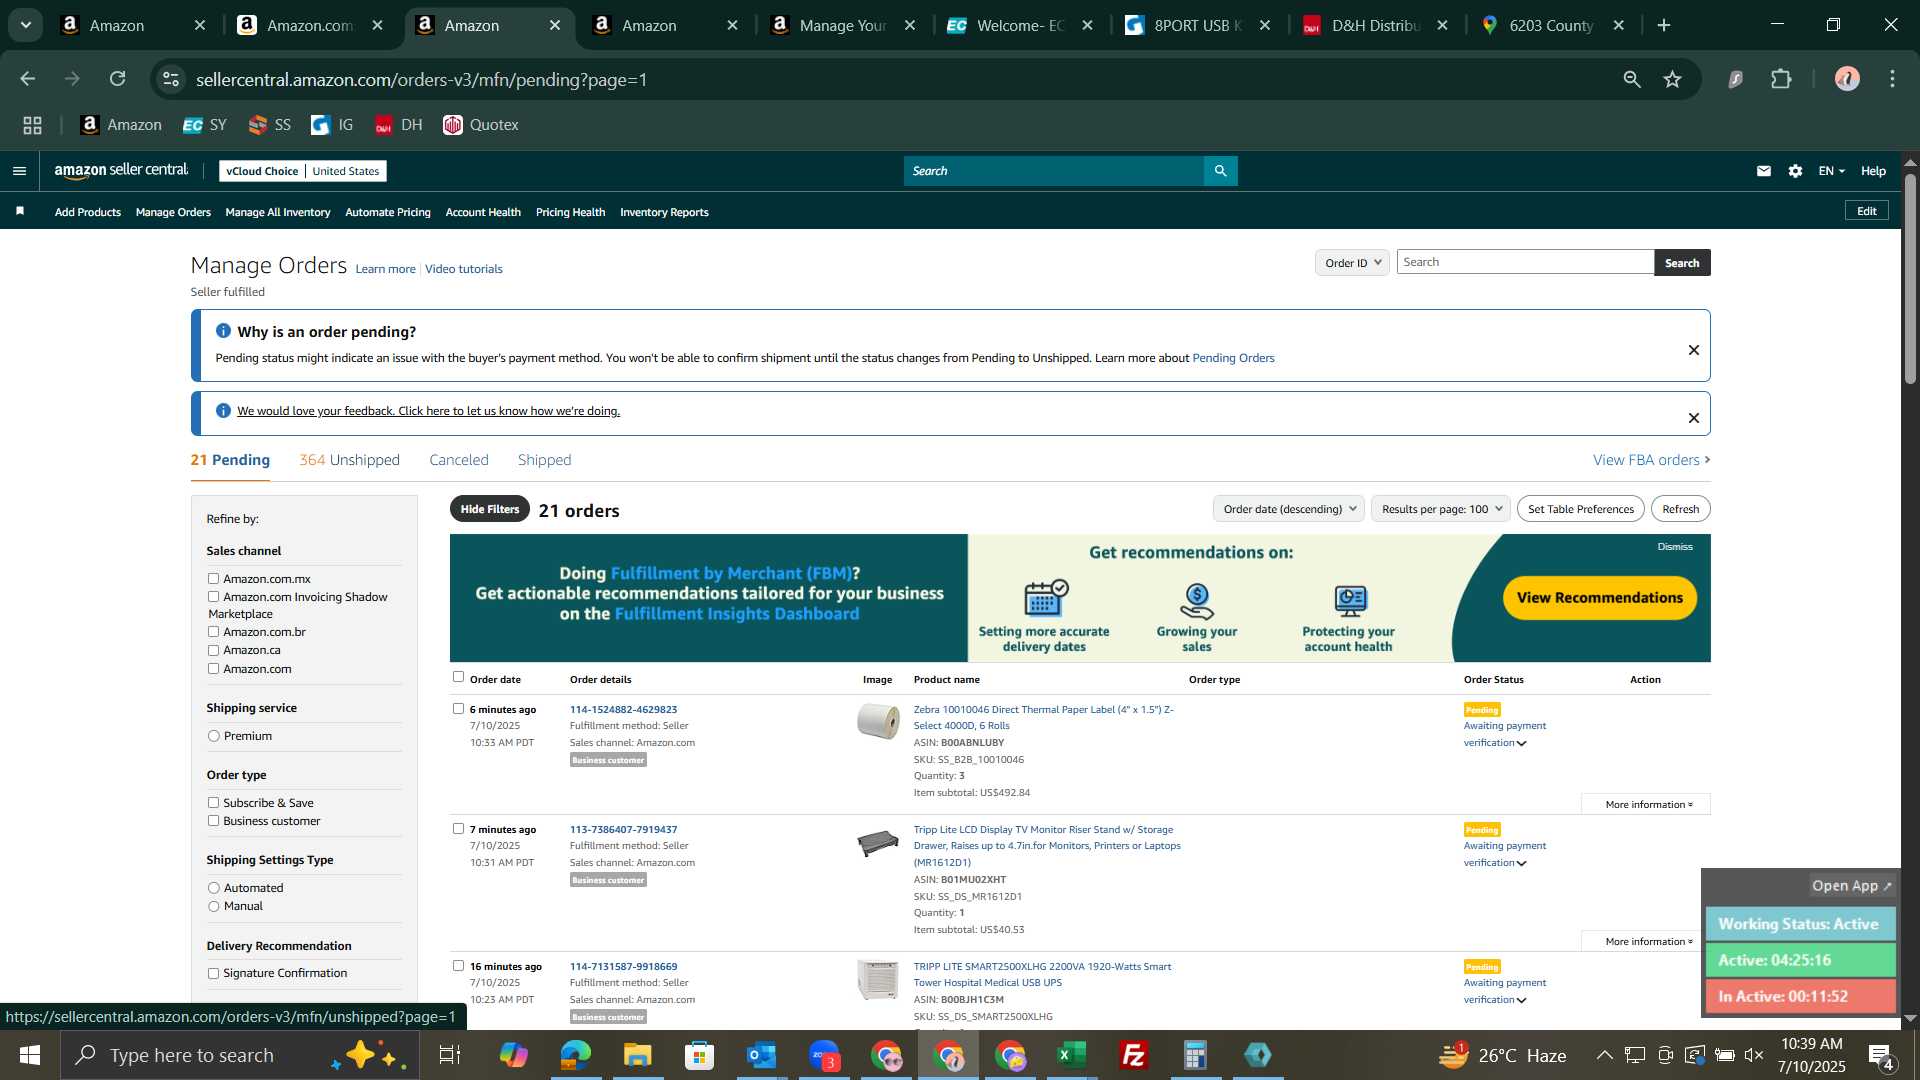
Task: Tick the Subscribe & Save checkbox
Action: tap(213, 803)
